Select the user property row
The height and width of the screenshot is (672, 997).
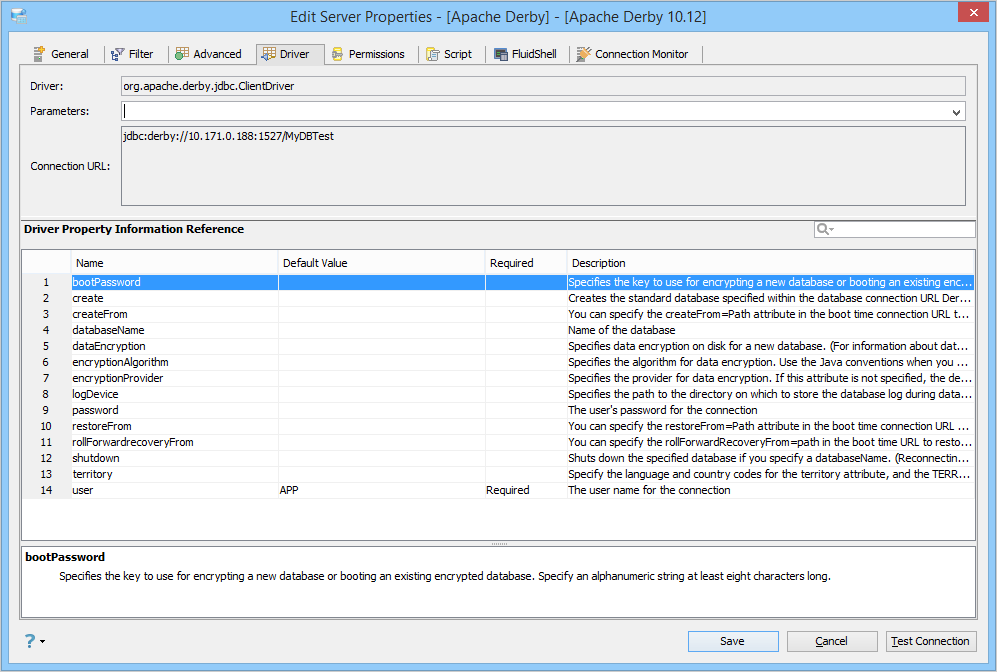498,490
